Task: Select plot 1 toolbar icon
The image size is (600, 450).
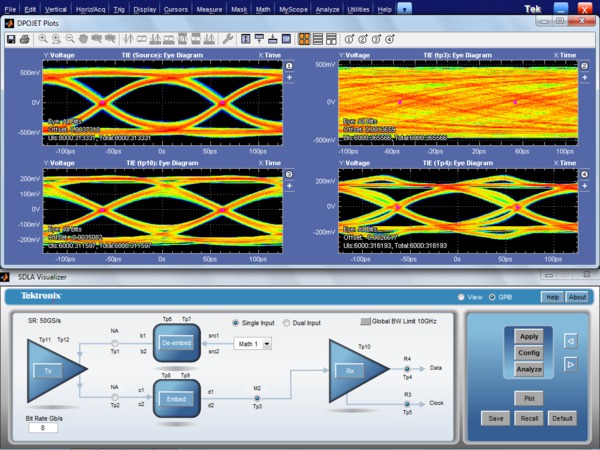Action: (x=349, y=39)
